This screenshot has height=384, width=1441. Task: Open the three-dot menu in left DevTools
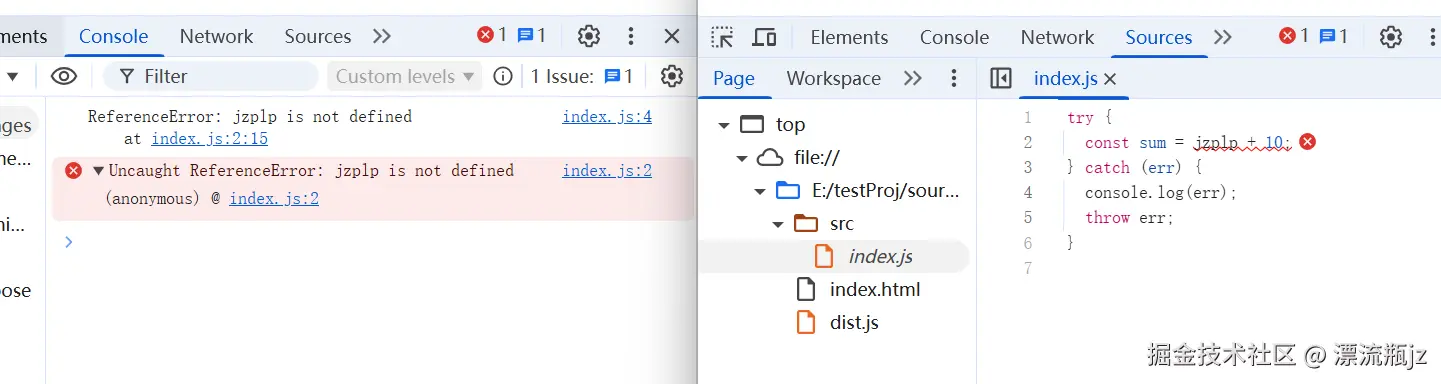coord(630,37)
